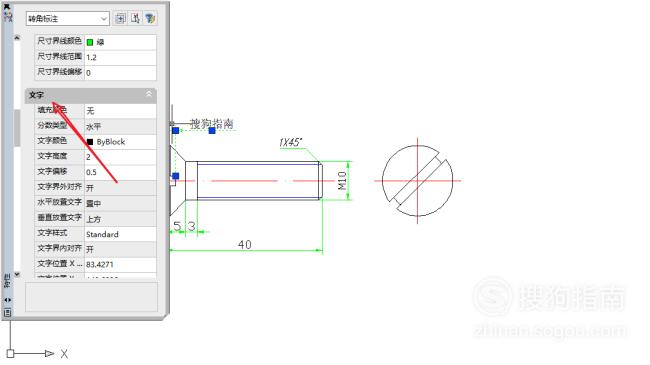Viewport: 650px width, 365px height.
Task: Click the 文字界外对齐 property label
Action: click(59, 187)
